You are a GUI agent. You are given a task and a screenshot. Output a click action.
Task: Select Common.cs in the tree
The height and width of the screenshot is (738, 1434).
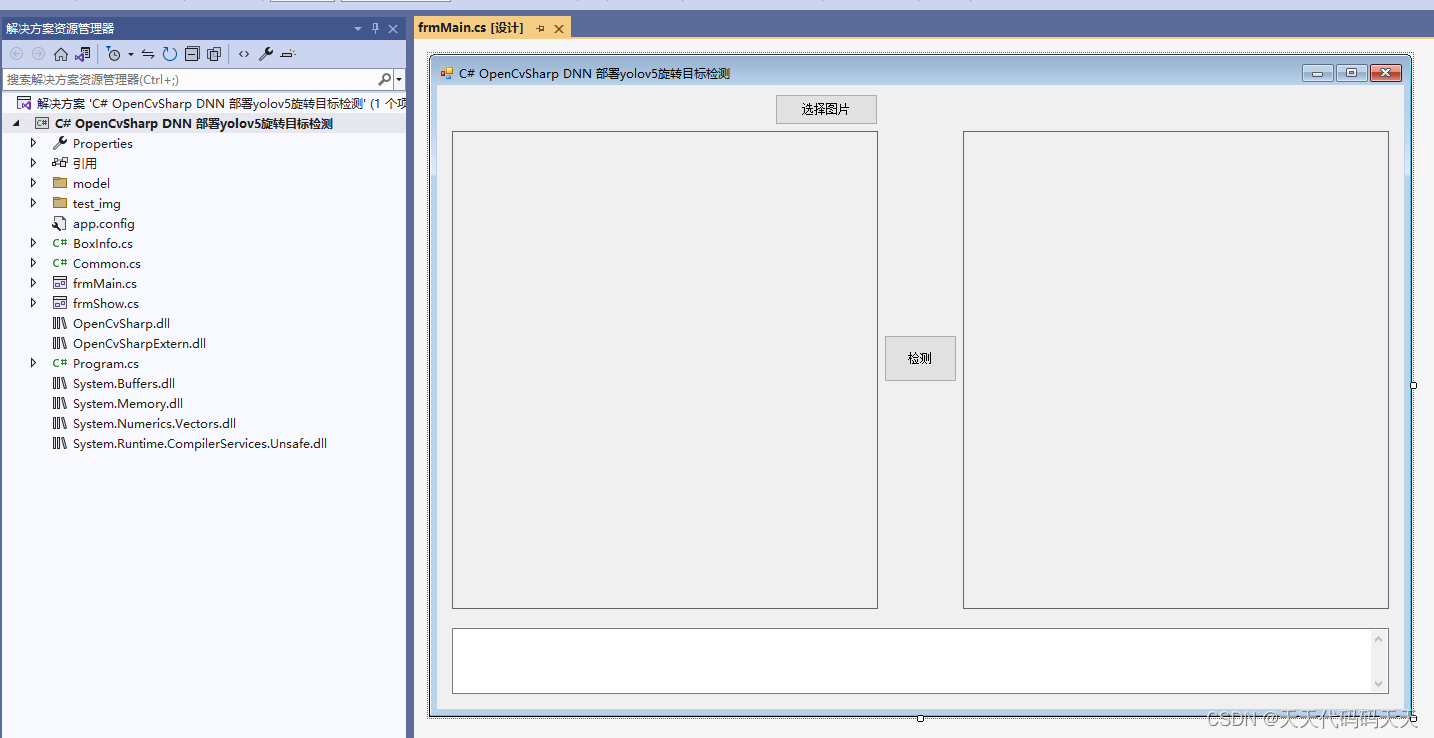coord(106,263)
